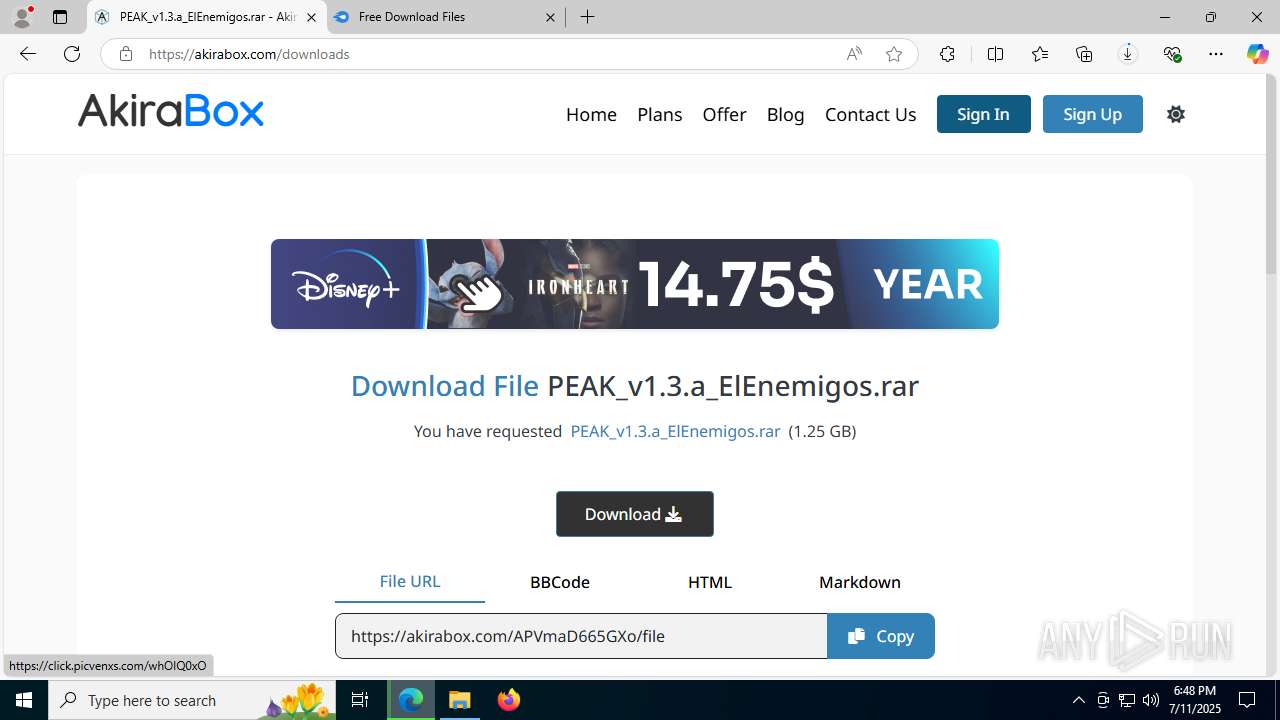Close the PEAK_v1.3.a_ElEnemigos.rar tab
The image size is (1280, 720).
(311, 17)
